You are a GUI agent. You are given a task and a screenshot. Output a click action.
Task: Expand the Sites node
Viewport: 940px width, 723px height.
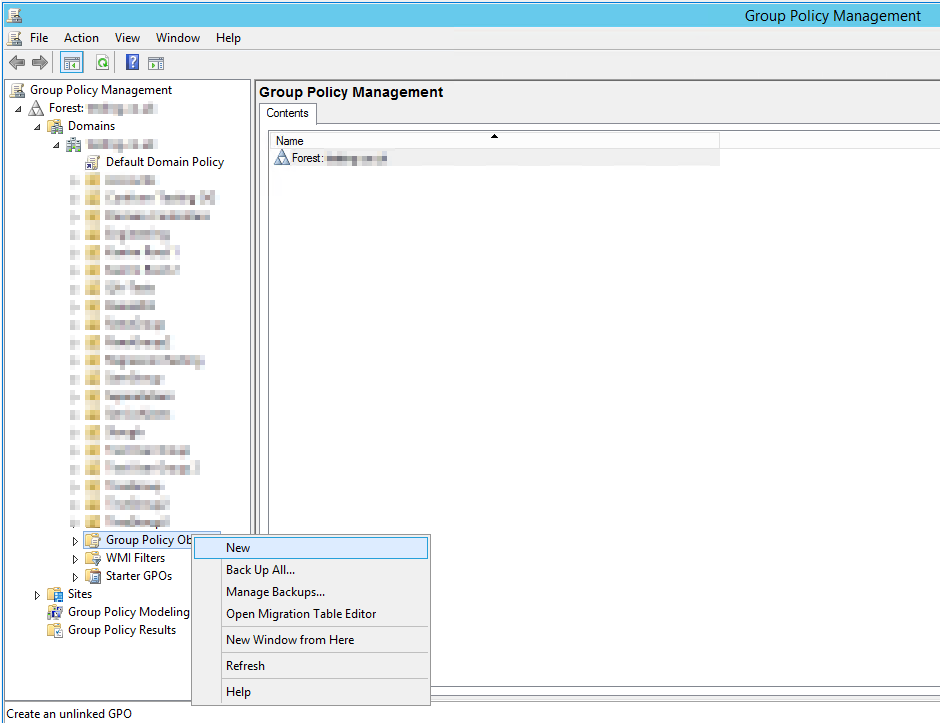37,595
